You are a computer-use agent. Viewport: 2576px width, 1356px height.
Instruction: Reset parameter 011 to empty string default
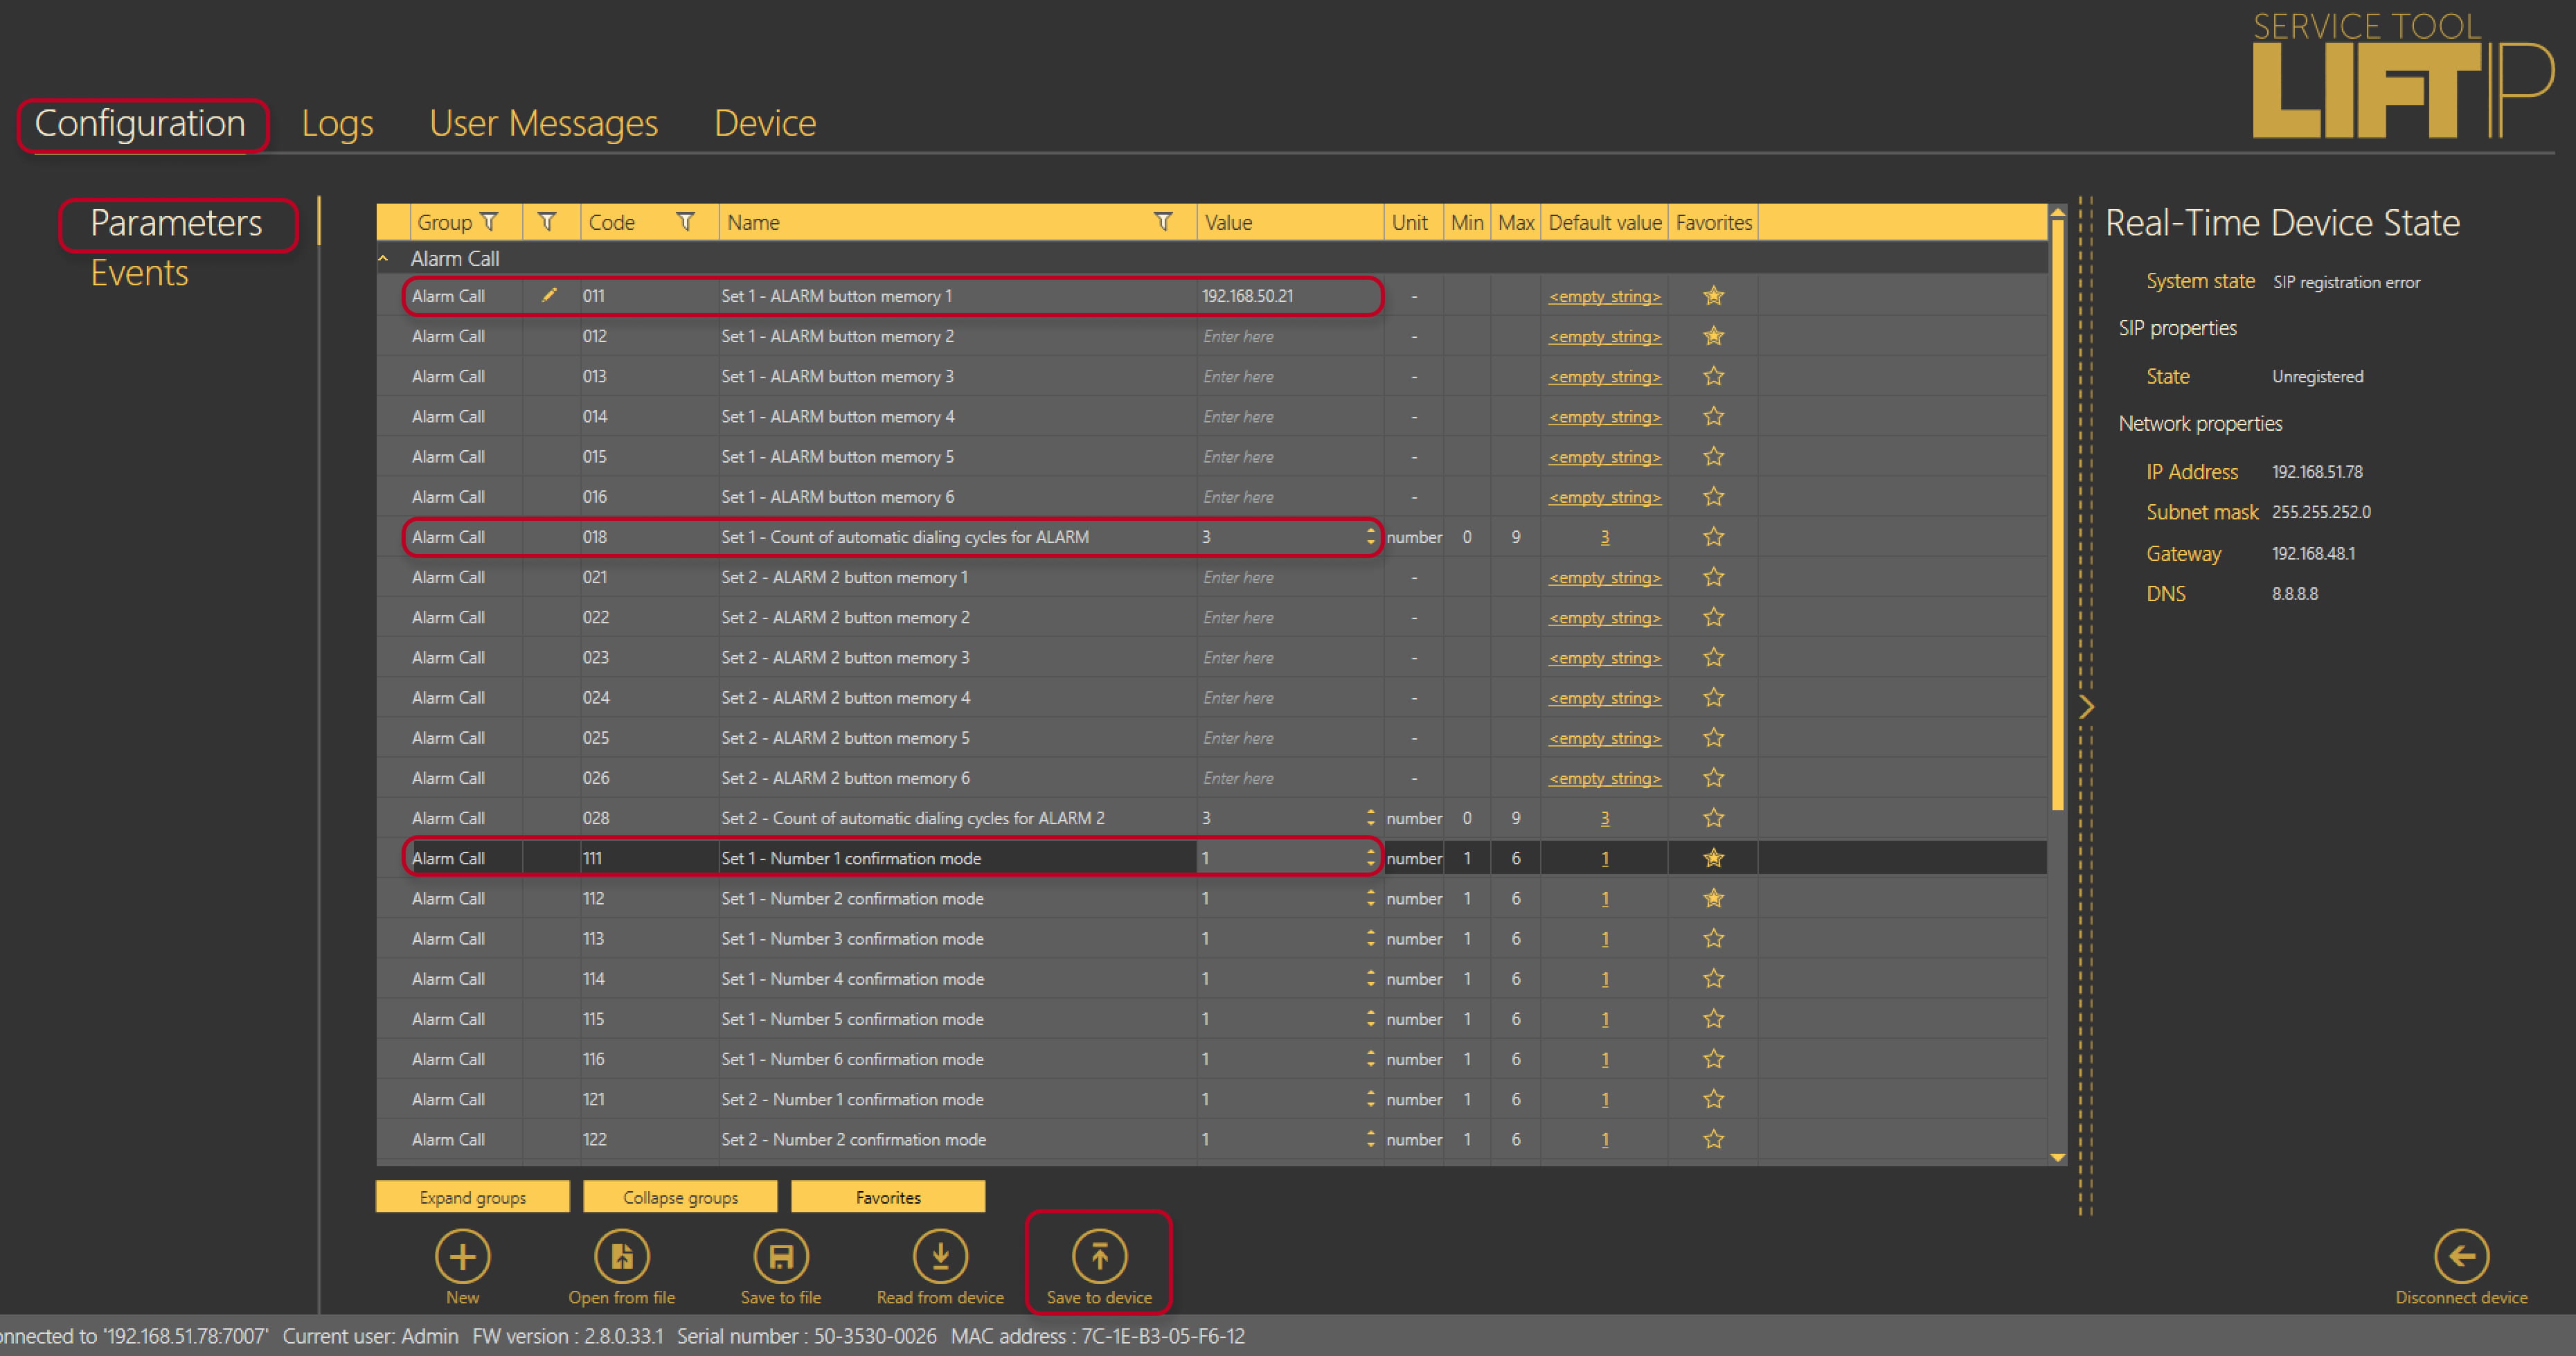[1604, 296]
